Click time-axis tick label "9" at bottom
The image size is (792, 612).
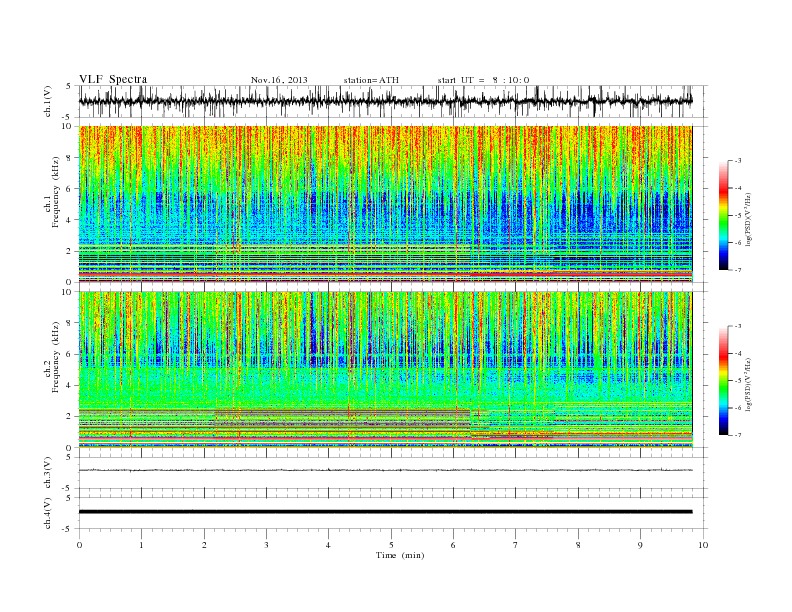click(640, 545)
